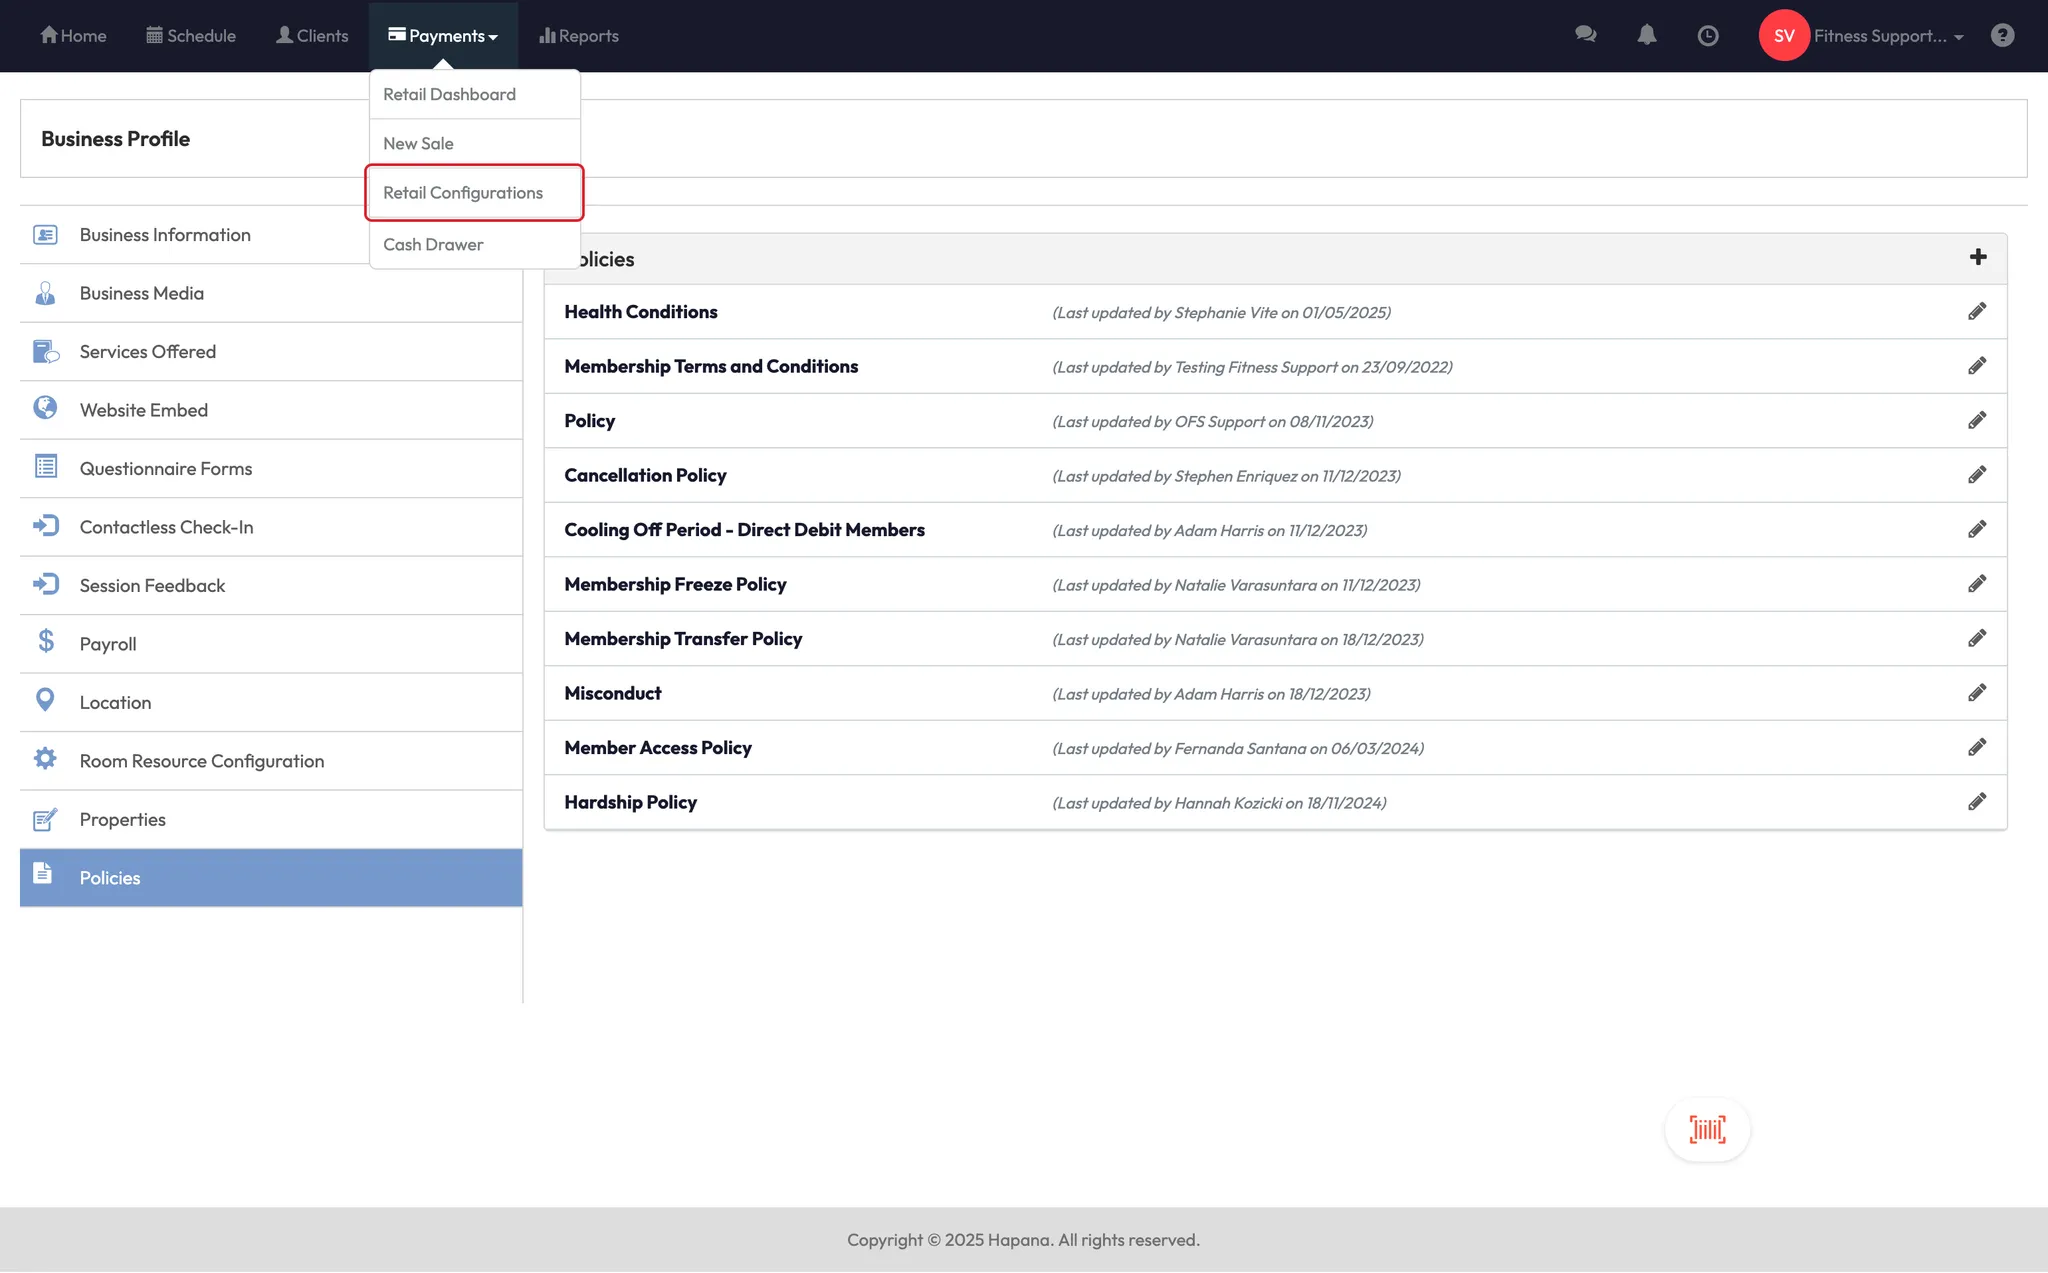
Task: Go to the Reports tab
Action: (x=579, y=36)
